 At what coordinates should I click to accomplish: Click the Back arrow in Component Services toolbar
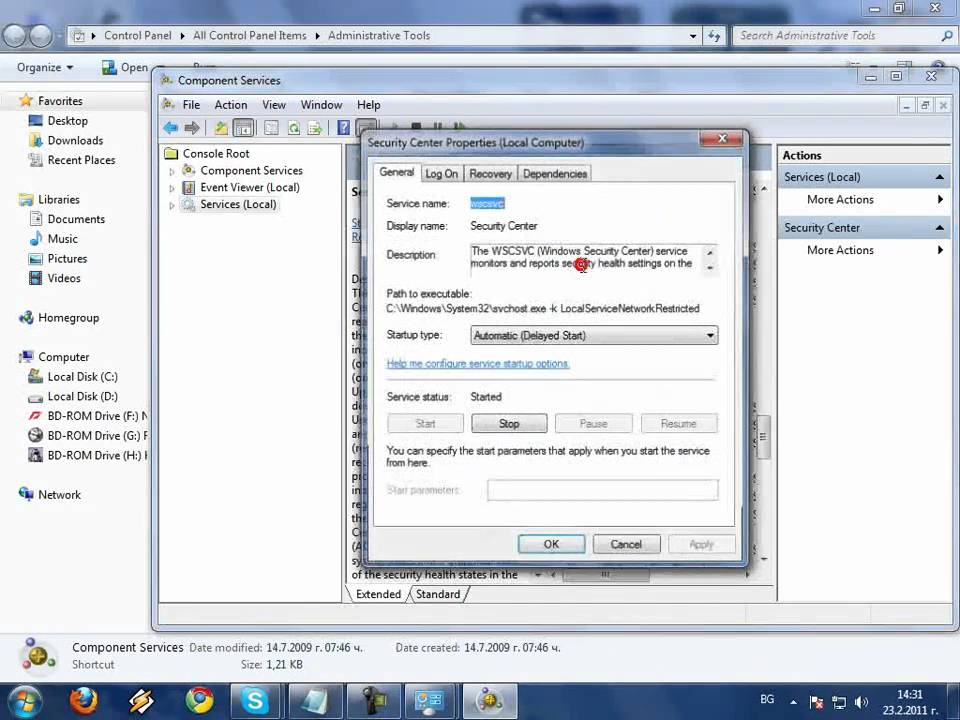pos(171,128)
